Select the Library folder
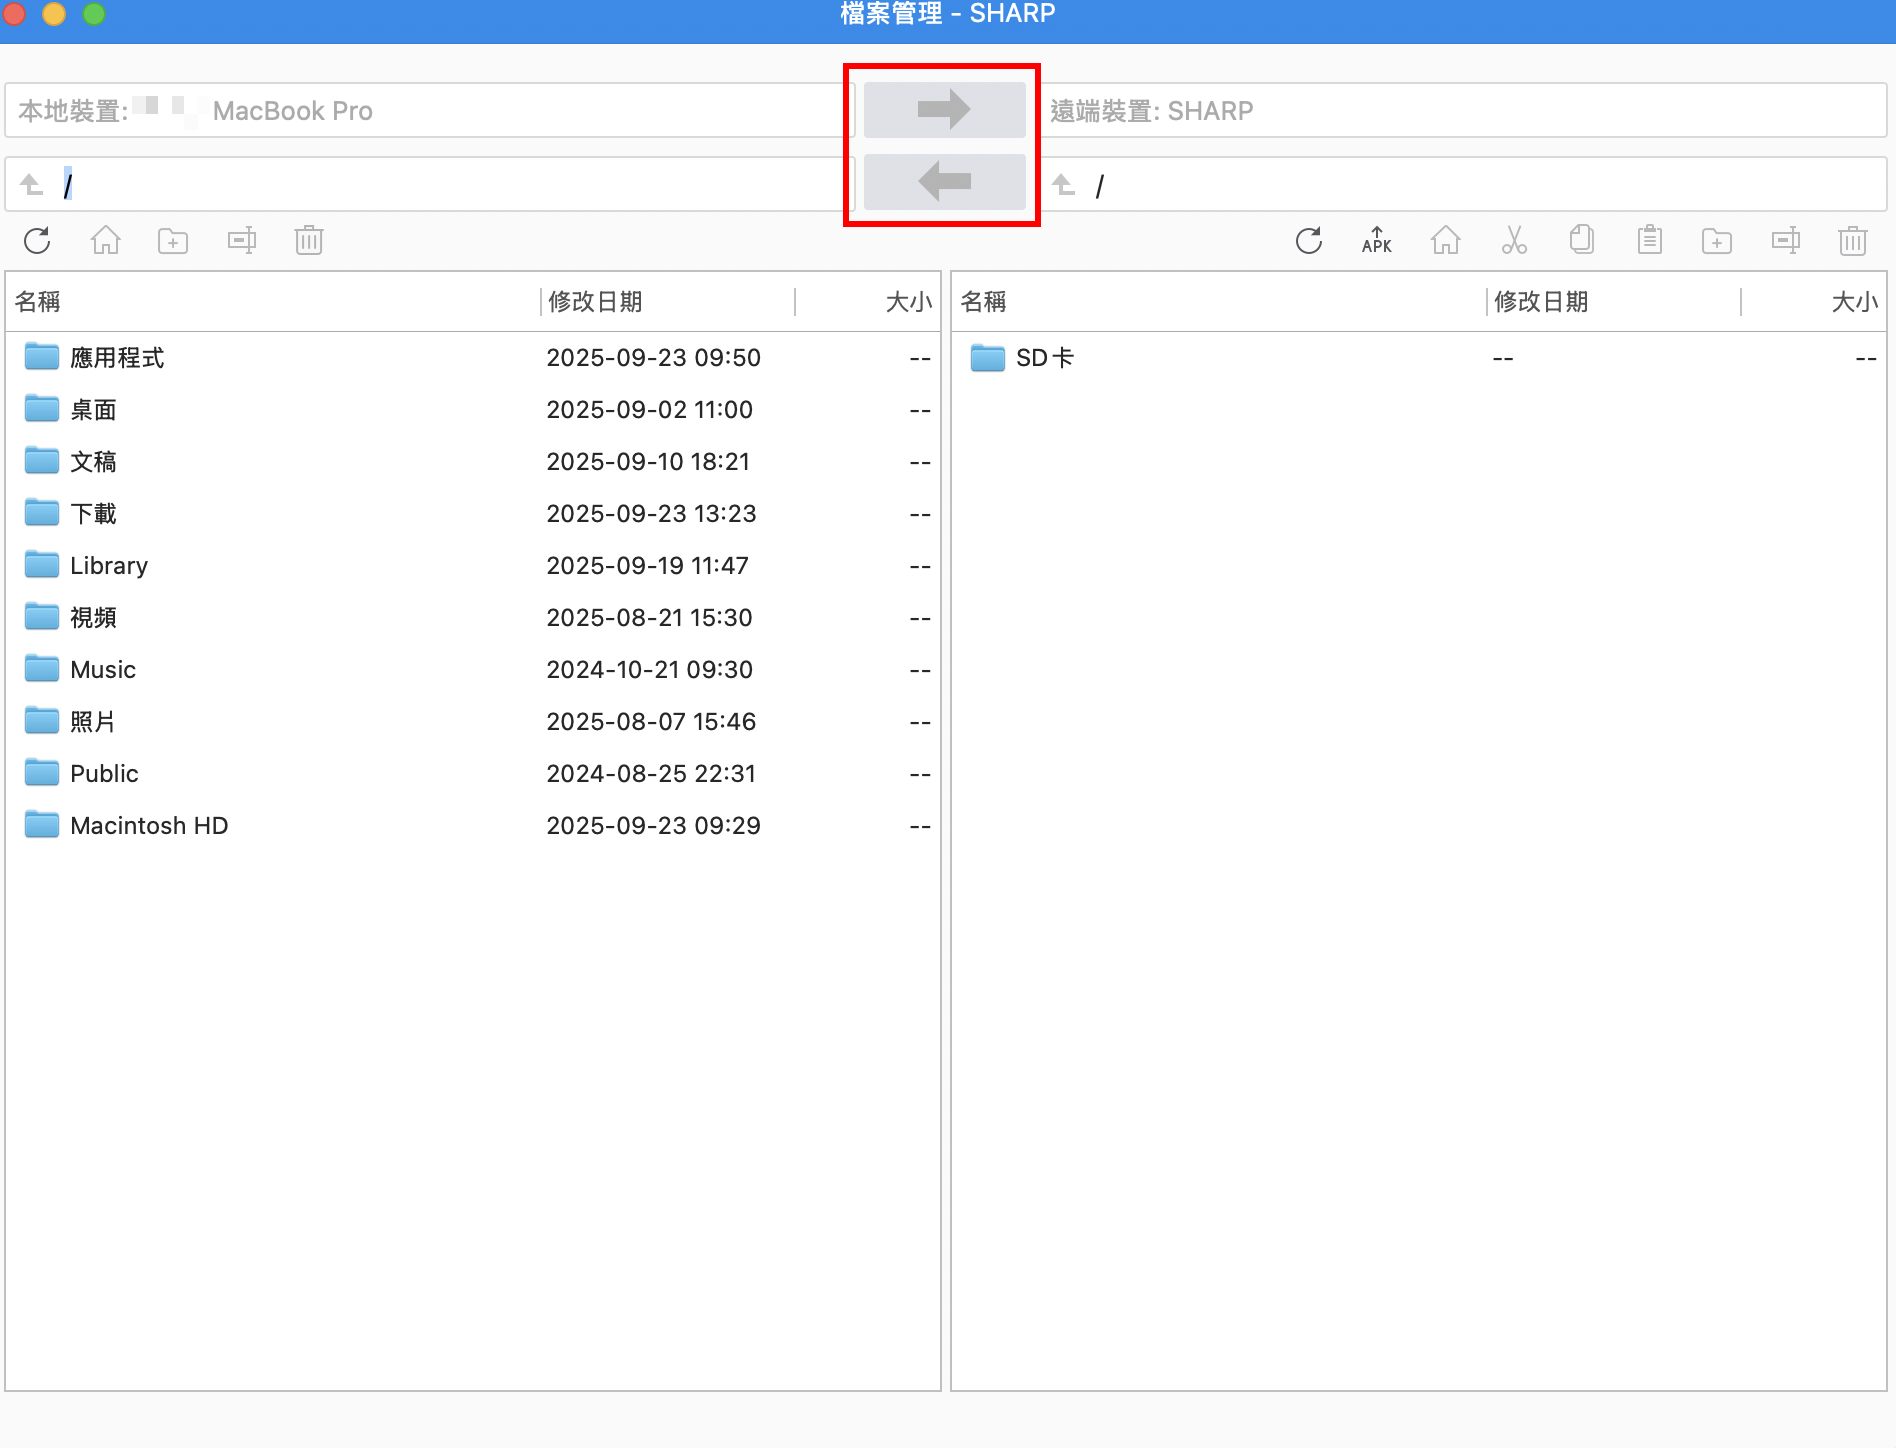Image resolution: width=1896 pixels, height=1448 pixels. pyautogui.click(x=473, y=566)
